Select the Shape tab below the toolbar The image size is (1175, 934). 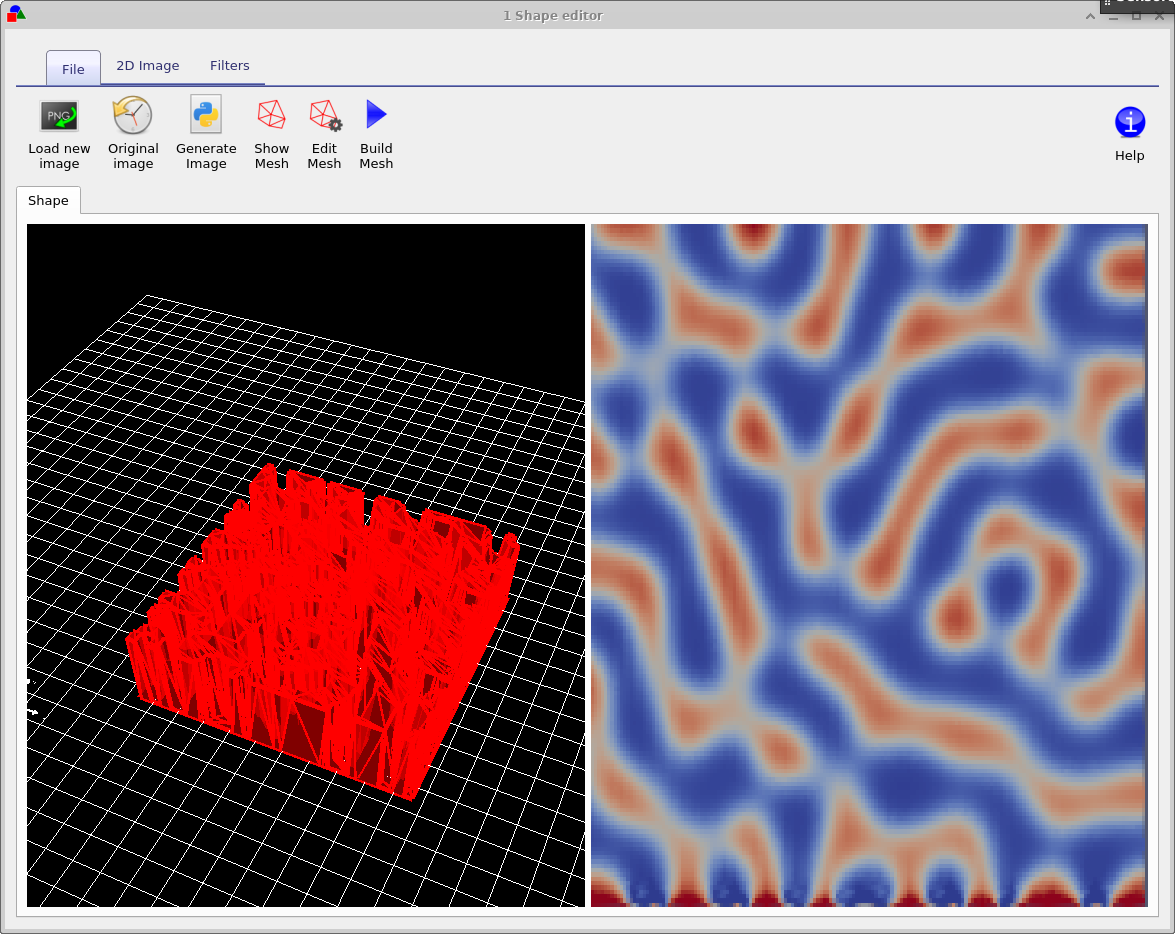(x=48, y=200)
